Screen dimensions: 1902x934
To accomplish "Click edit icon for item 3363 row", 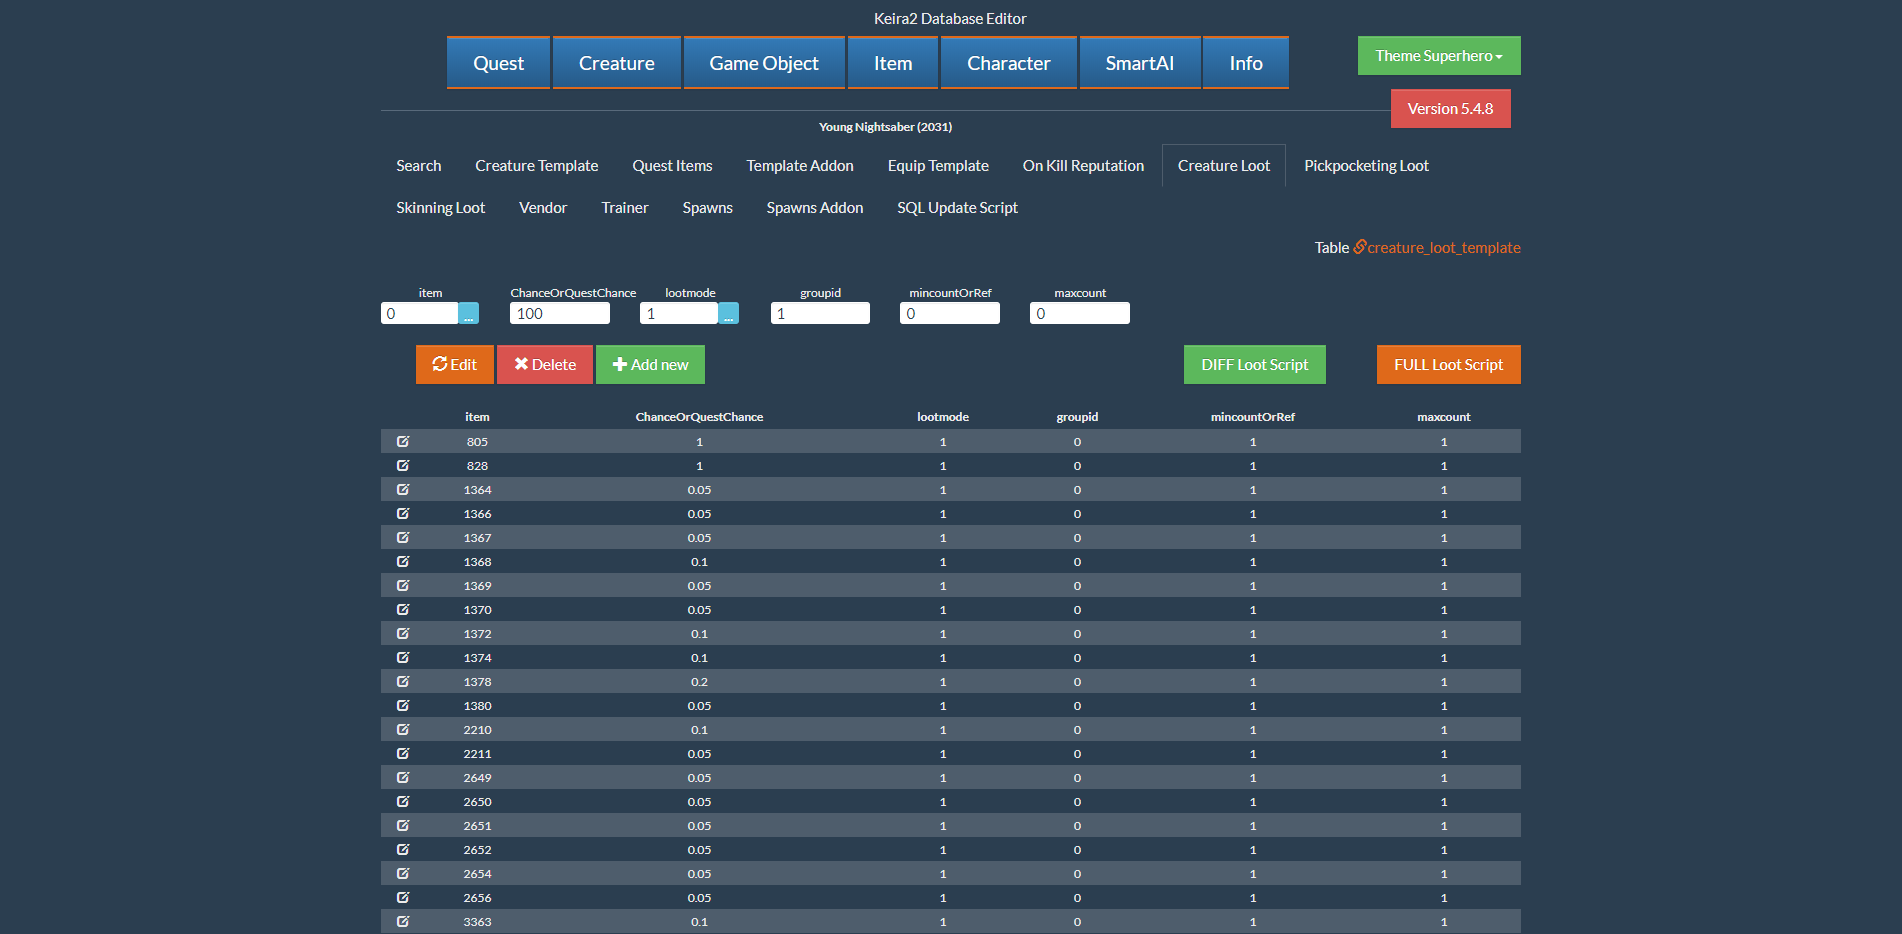I will pyautogui.click(x=403, y=921).
